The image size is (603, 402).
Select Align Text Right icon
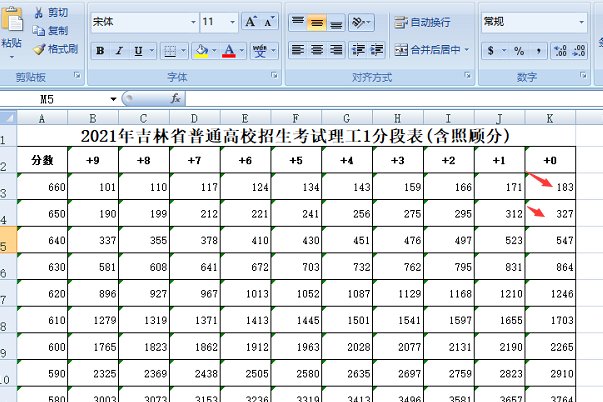(336, 50)
